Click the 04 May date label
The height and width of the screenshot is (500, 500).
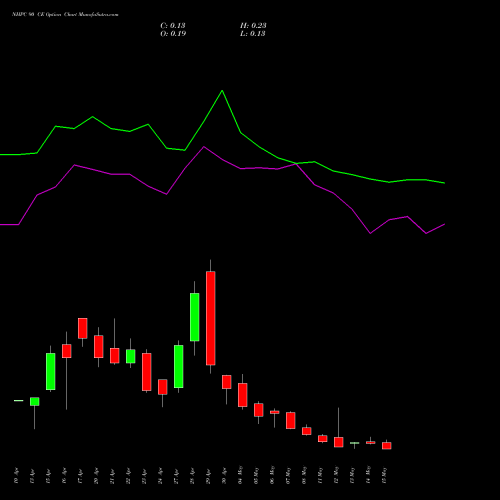point(241,475)
